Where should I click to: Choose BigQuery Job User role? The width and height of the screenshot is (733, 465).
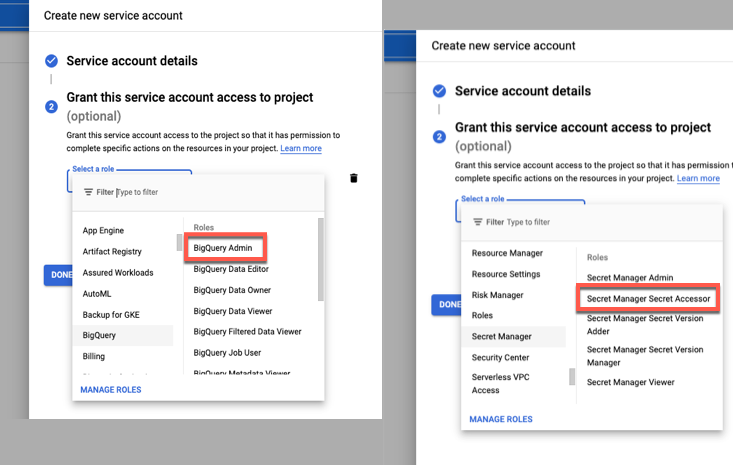point(227,353)
